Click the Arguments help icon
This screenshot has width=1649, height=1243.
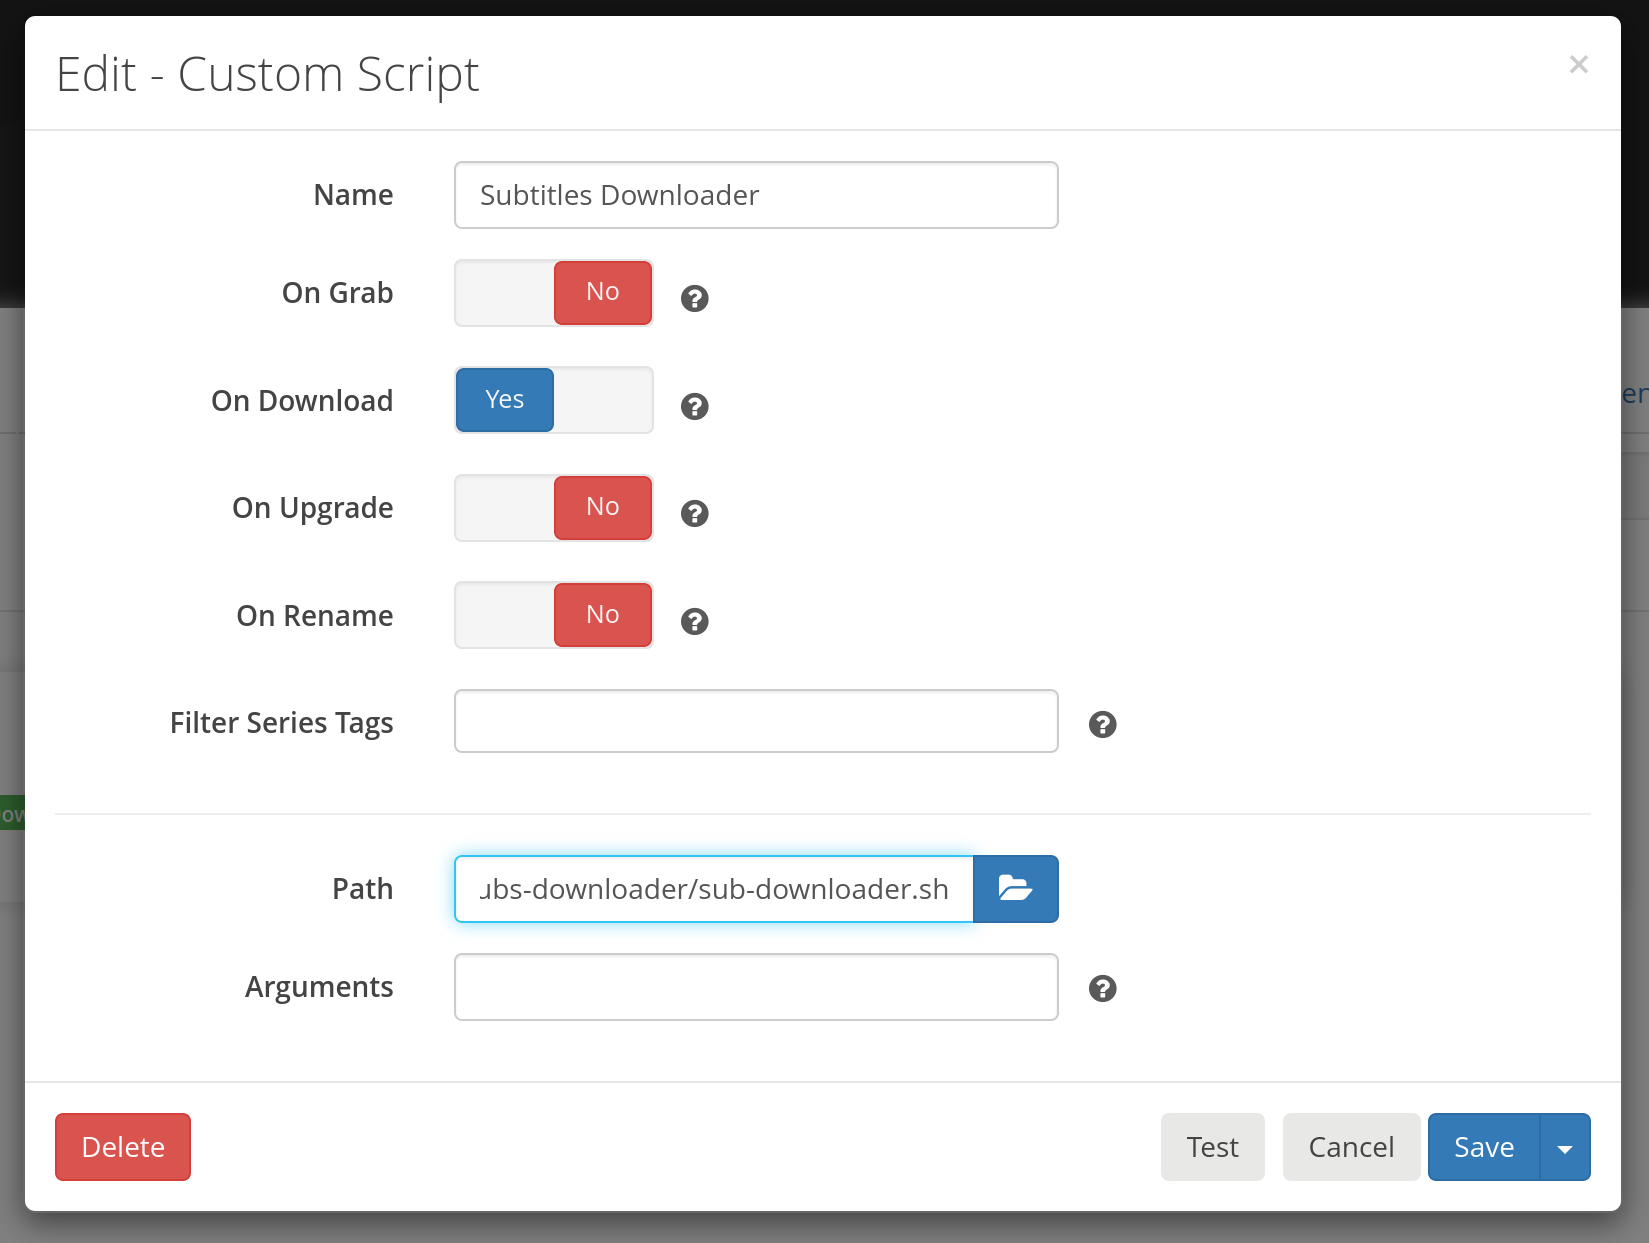(1103, 988)
